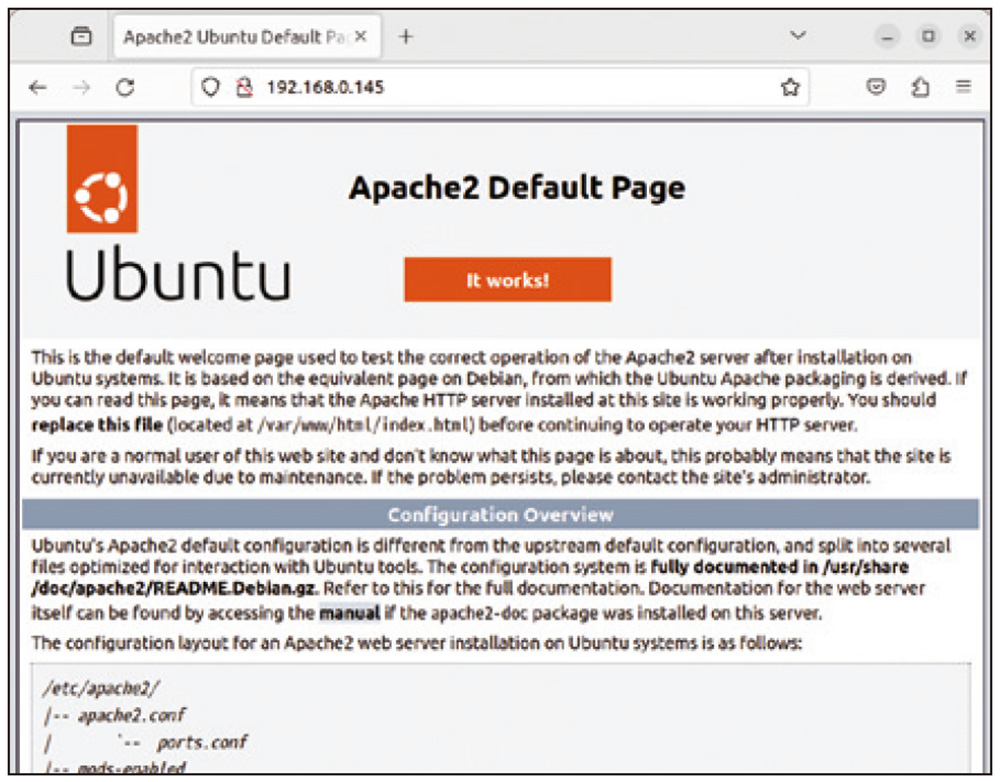Viewport: 1000px width, 782px height.
Task: Reload the page using the refresh icon
Action: click(124, 87)
